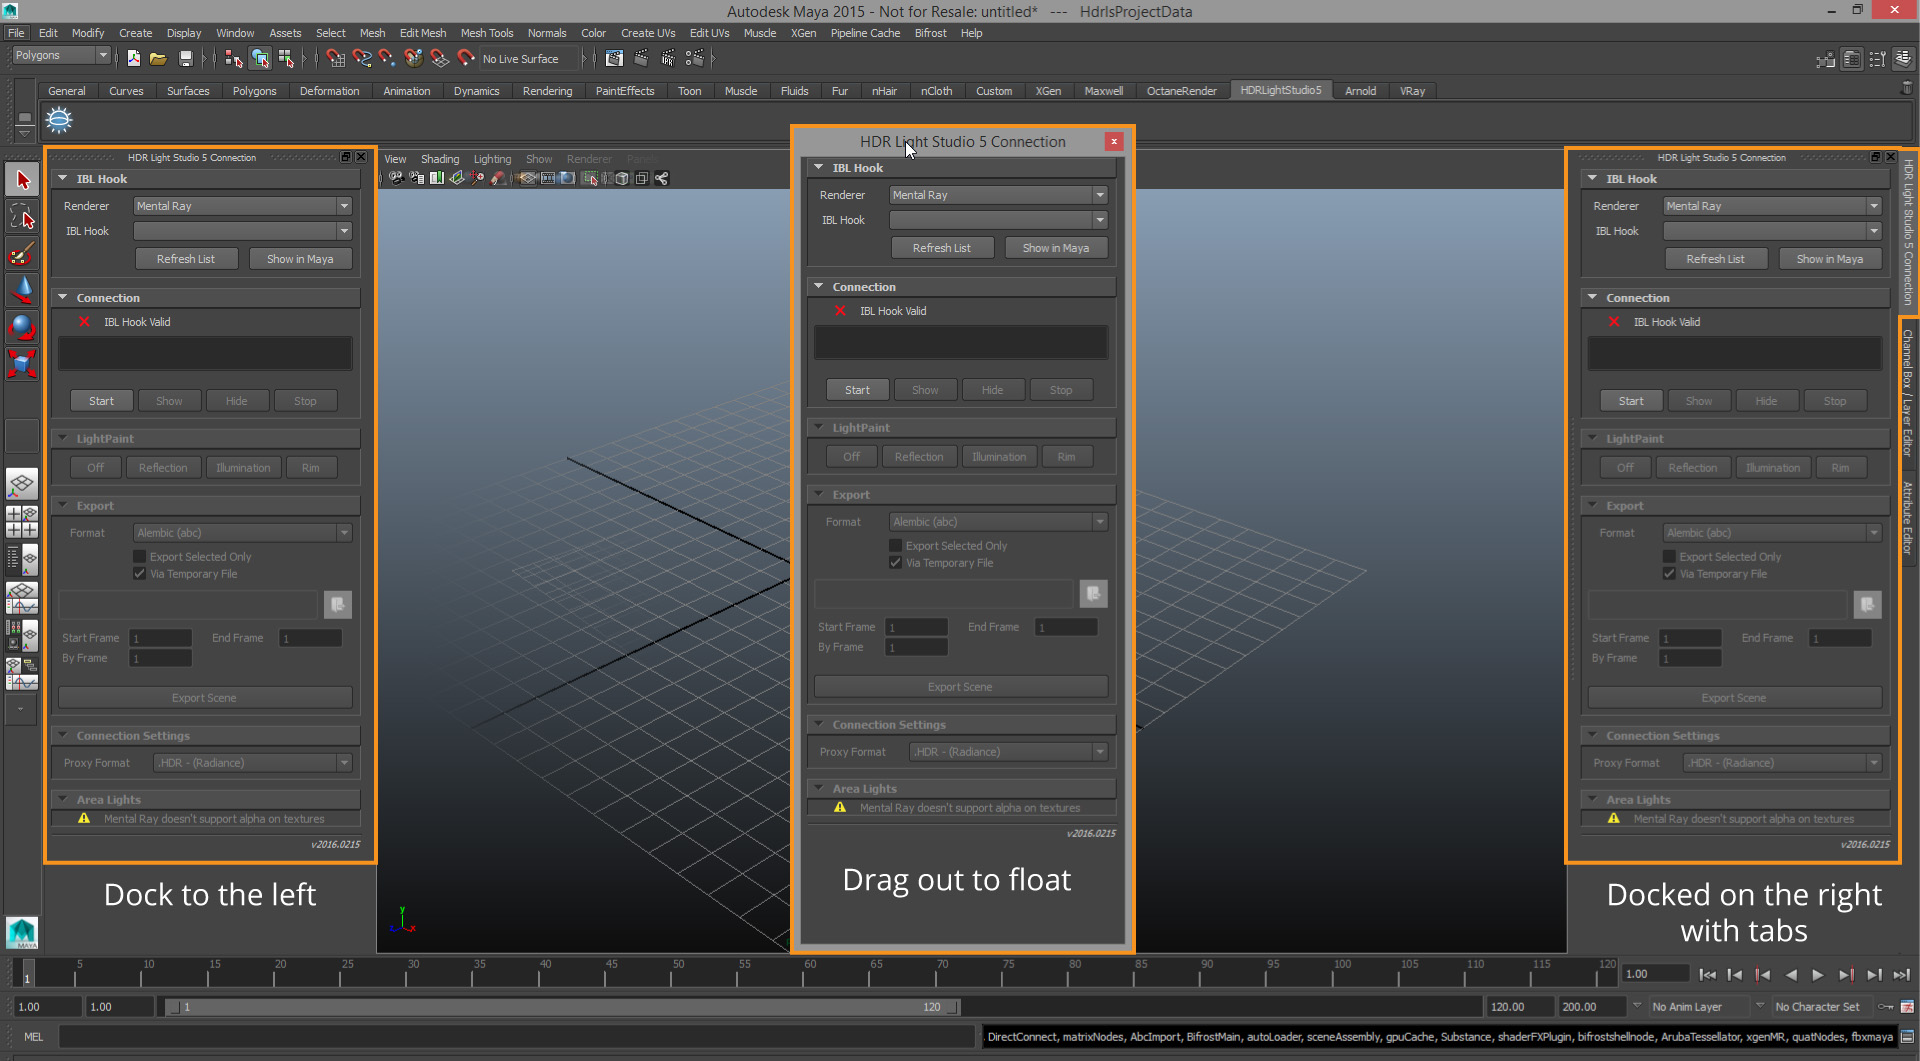Image resolution: width=1920 pixels, height=1061 pixels.
Task: Click Start in the floating window
Action: click(857, 390)
